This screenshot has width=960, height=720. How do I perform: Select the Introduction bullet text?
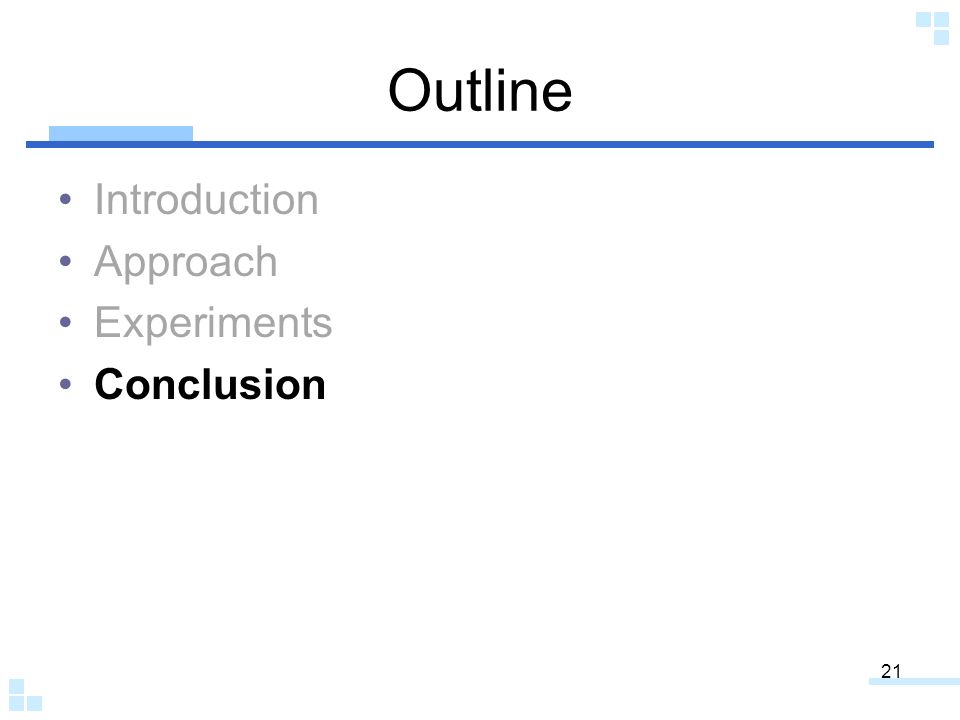[x=206, y=200]
